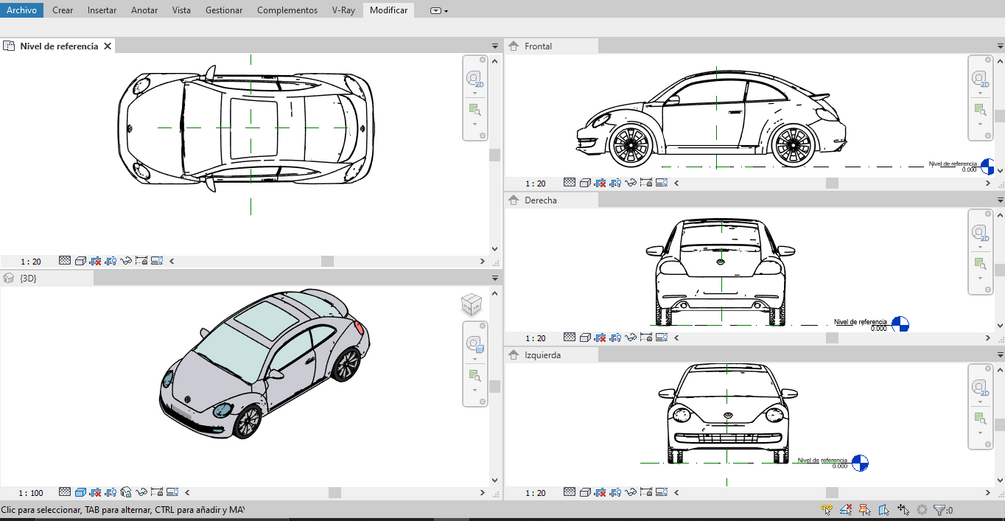Open view scale 1 : 100 in {3D} view

[31, 493]
